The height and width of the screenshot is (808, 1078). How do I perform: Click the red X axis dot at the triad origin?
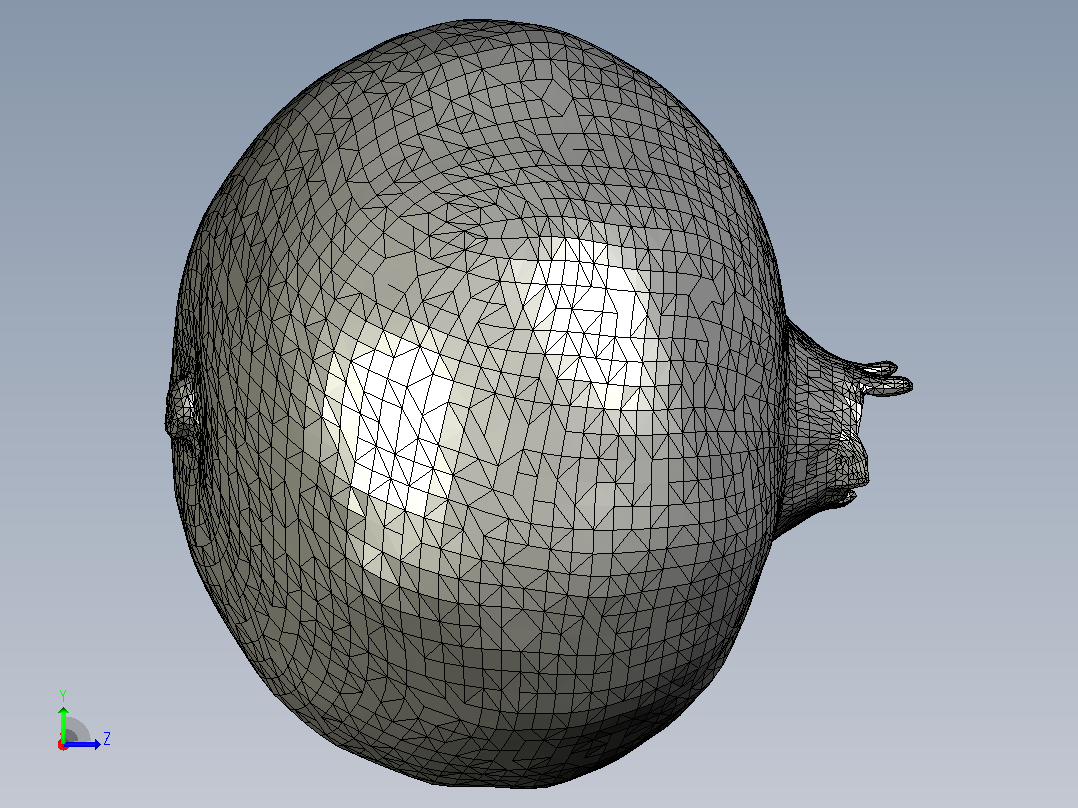pos(63,745)
